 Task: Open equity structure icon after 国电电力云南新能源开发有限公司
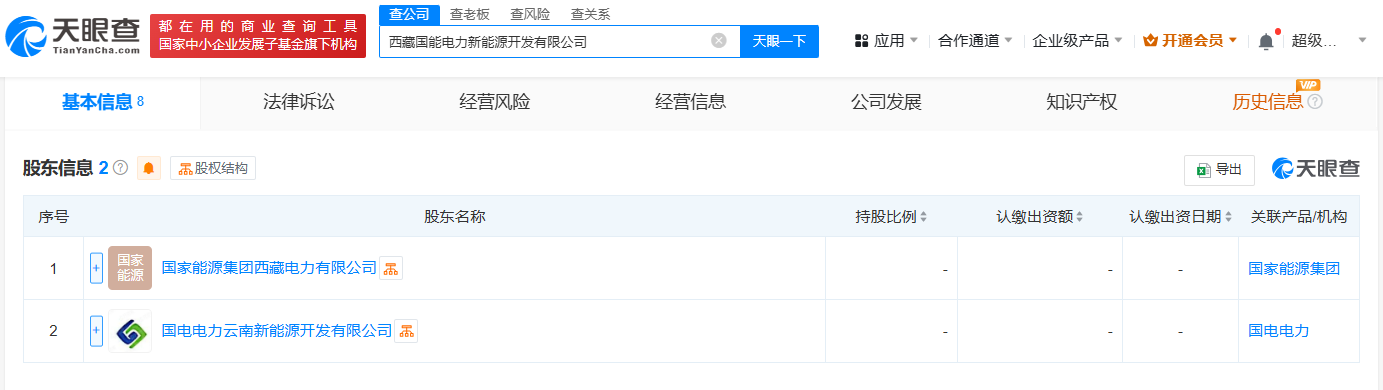[406, 331]
